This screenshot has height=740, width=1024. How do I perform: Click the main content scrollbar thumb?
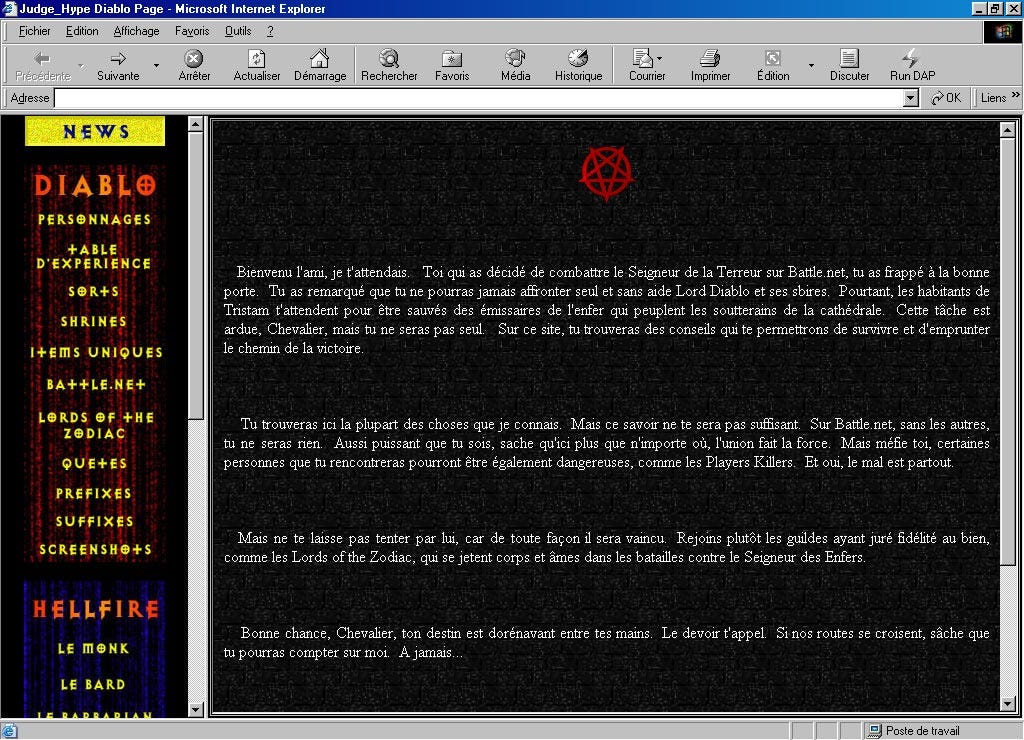pyautogui.click(x=1008, y=349)
